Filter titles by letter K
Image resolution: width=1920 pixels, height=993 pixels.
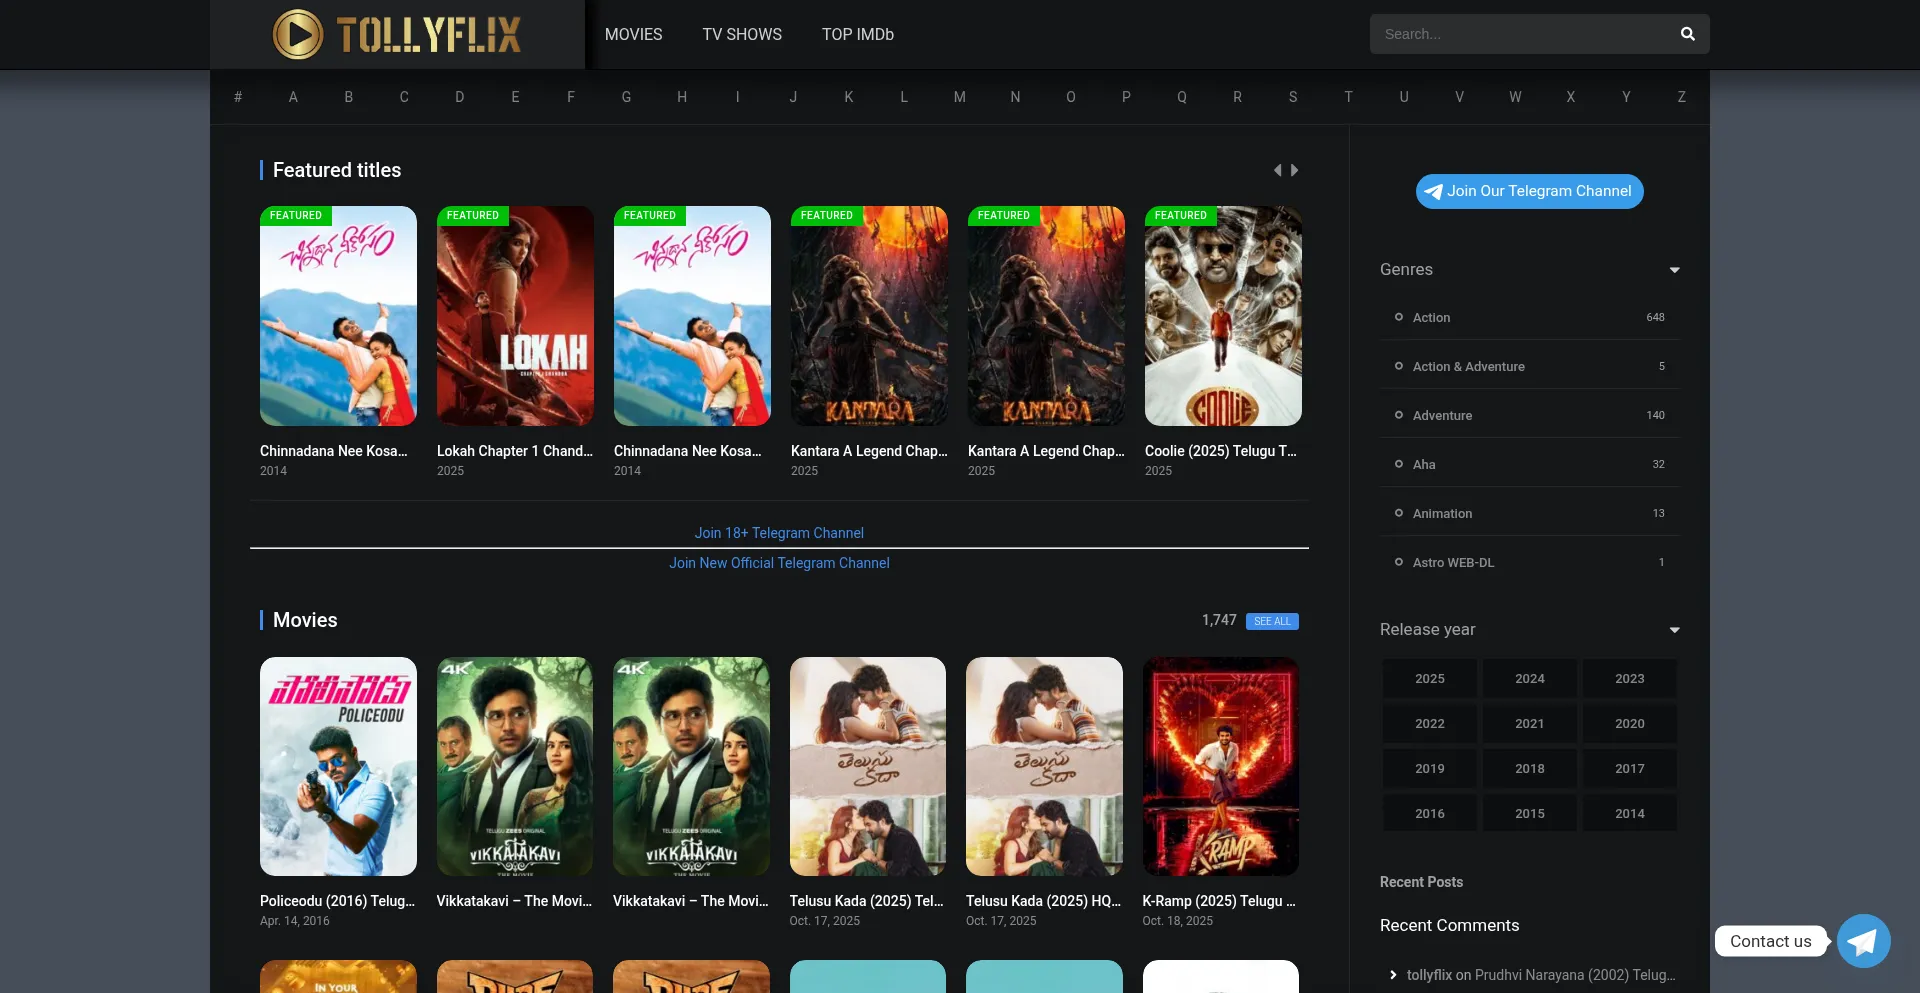pyautogui.click(x=848, y=97)
